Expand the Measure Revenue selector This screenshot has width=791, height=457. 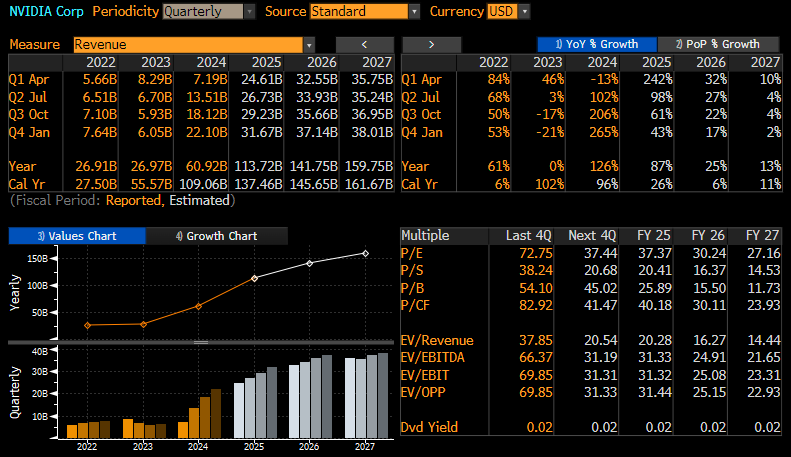click(193, 45)
